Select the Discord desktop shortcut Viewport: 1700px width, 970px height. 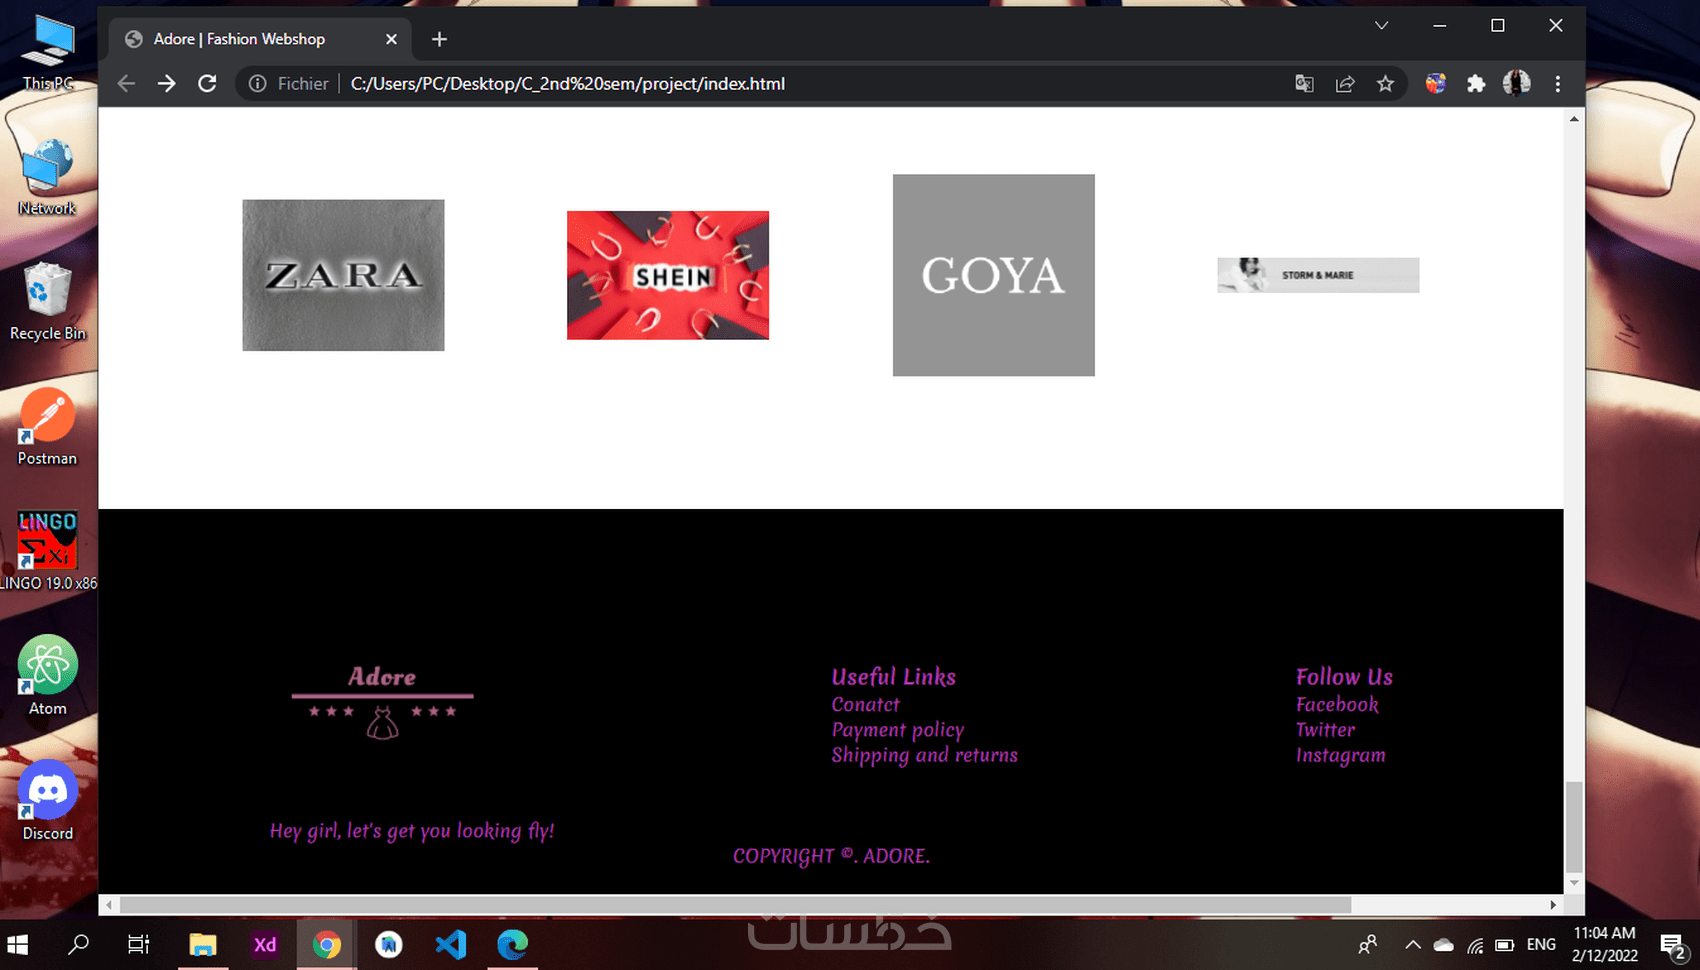pyautogui.click(x=47, y=801)
